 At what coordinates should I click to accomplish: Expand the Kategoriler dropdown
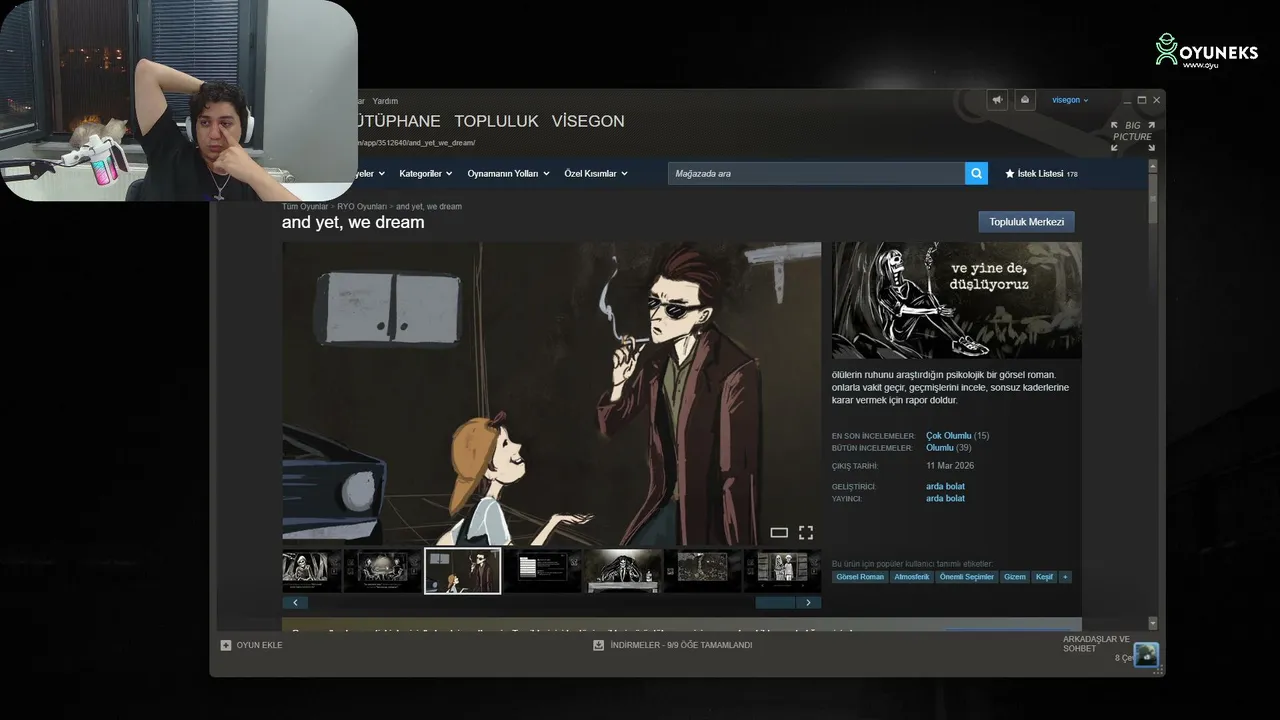tap(426, 174)
